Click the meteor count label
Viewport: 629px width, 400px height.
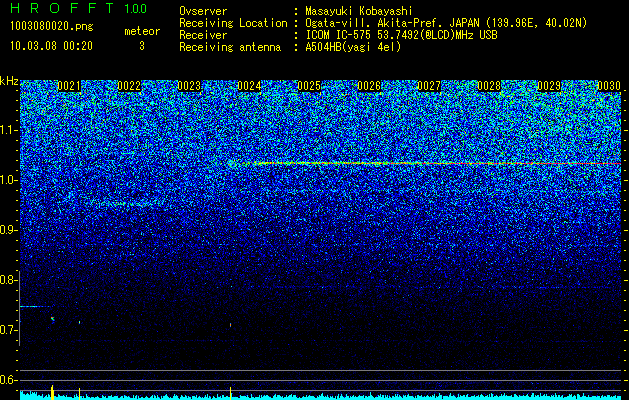click(x=142, y=31)
